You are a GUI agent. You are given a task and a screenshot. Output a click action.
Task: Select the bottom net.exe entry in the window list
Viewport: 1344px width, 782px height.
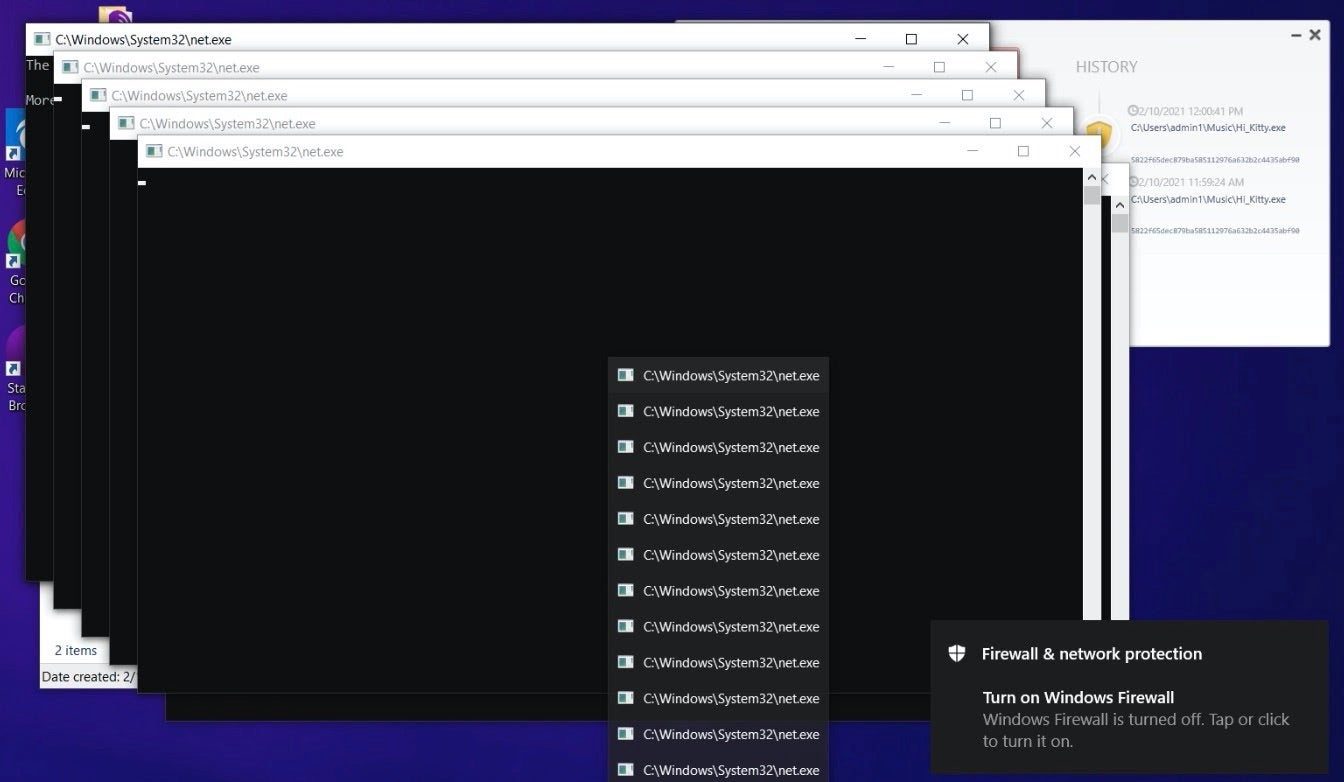[718, 769]
